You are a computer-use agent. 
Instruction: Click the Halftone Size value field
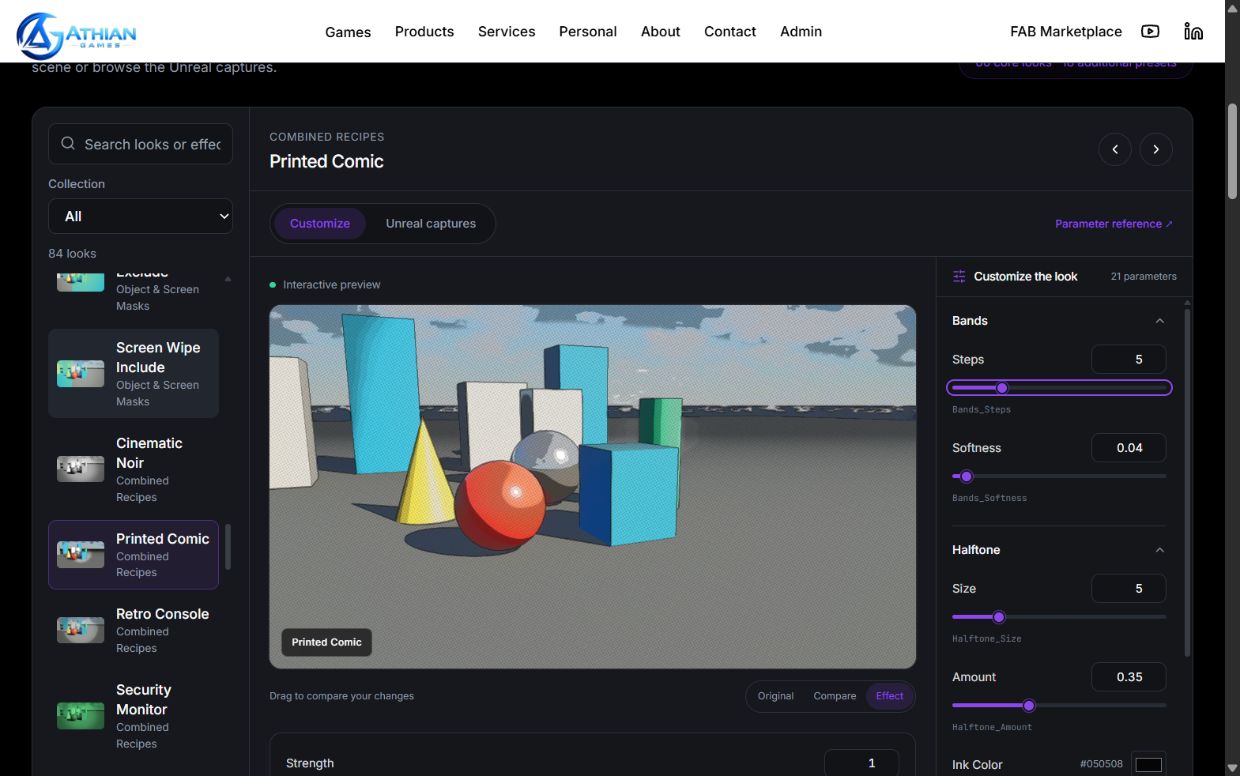[1128, 589]
